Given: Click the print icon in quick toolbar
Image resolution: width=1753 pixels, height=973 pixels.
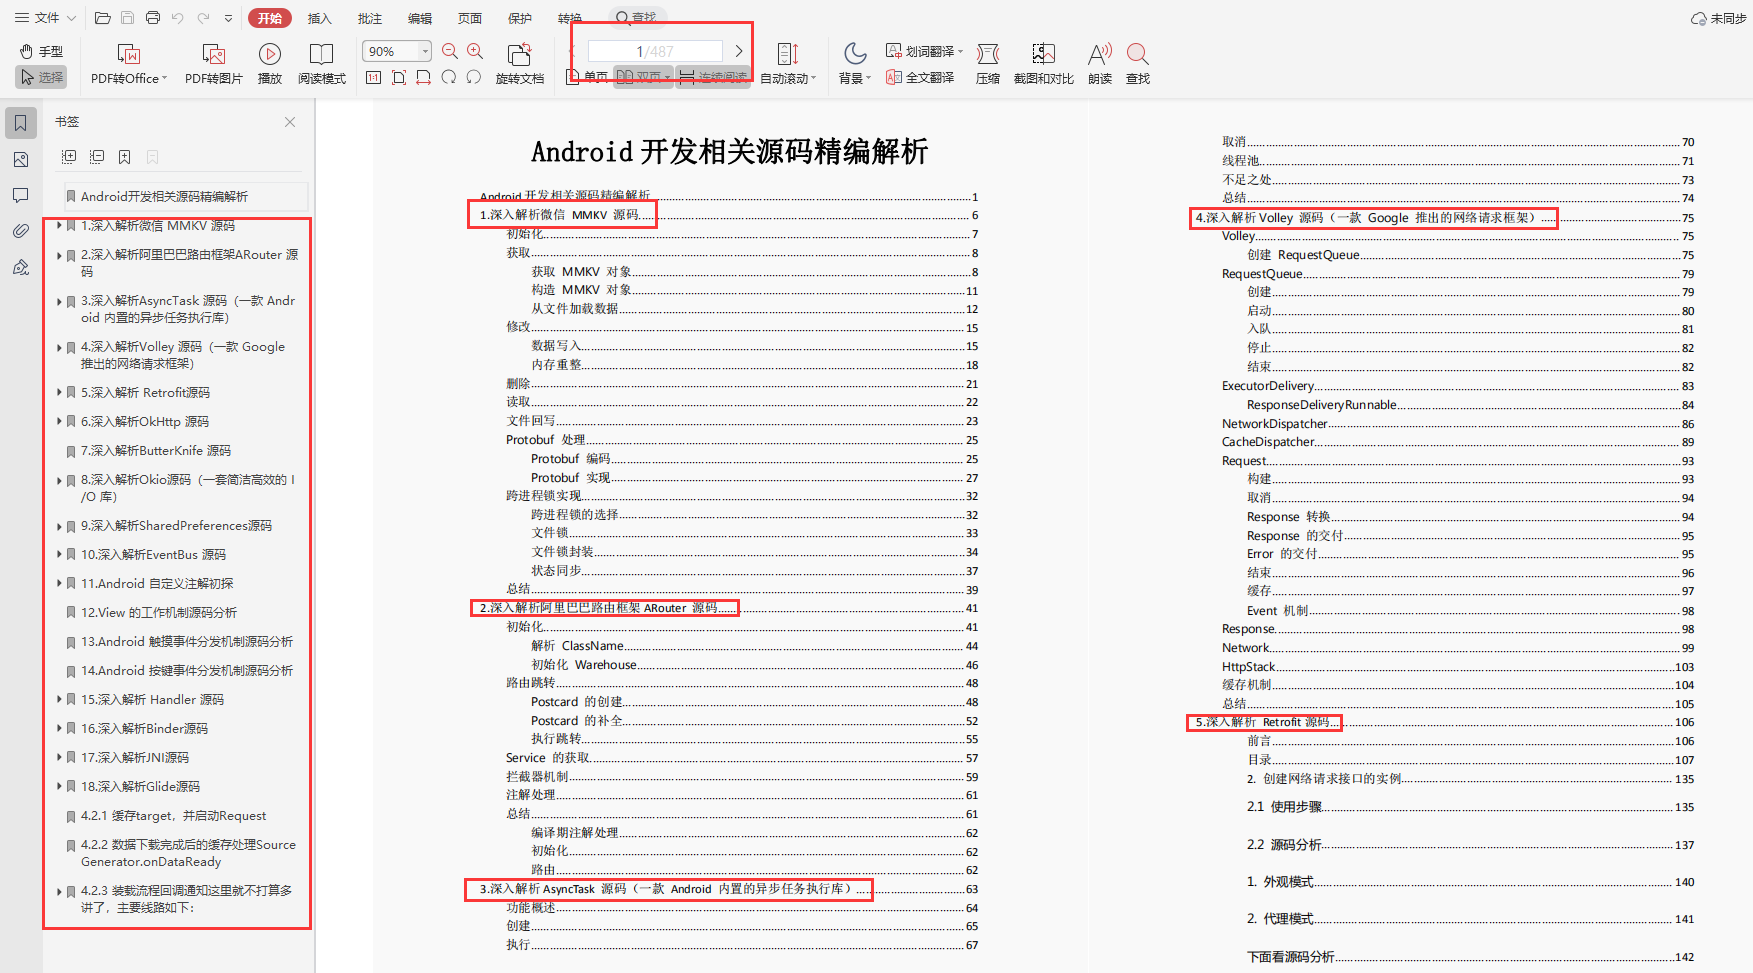Looking at the screenshot, I should tap(153, 18).
